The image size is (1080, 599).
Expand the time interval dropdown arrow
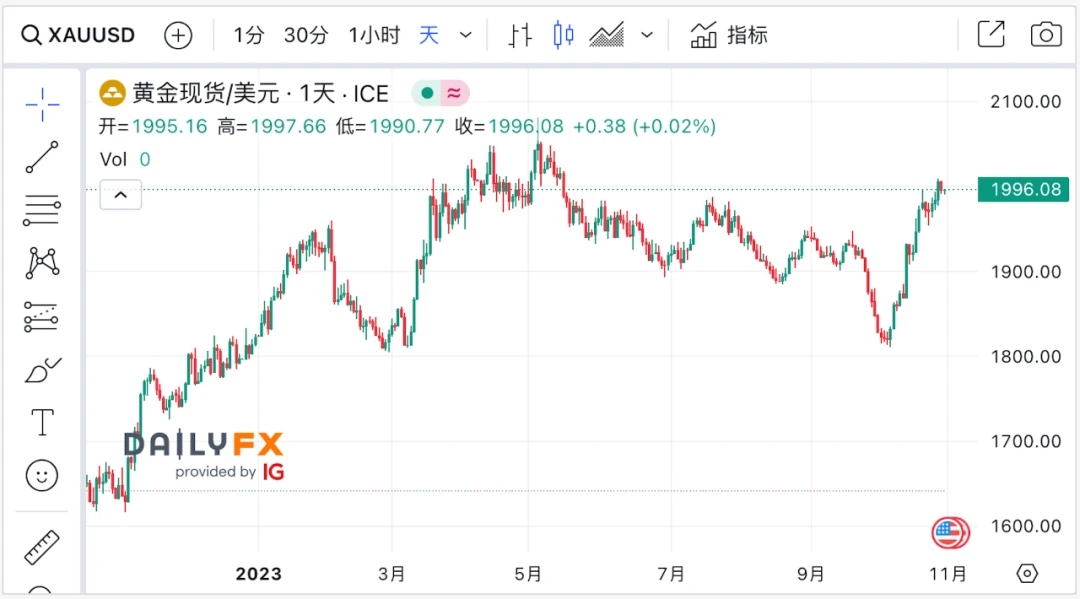(465, 36)
